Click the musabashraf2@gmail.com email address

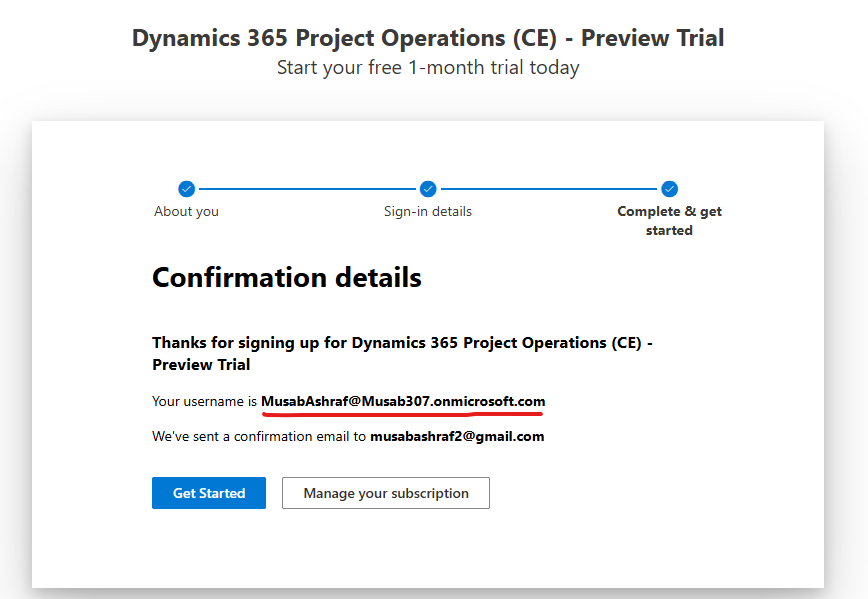[457, 436]
